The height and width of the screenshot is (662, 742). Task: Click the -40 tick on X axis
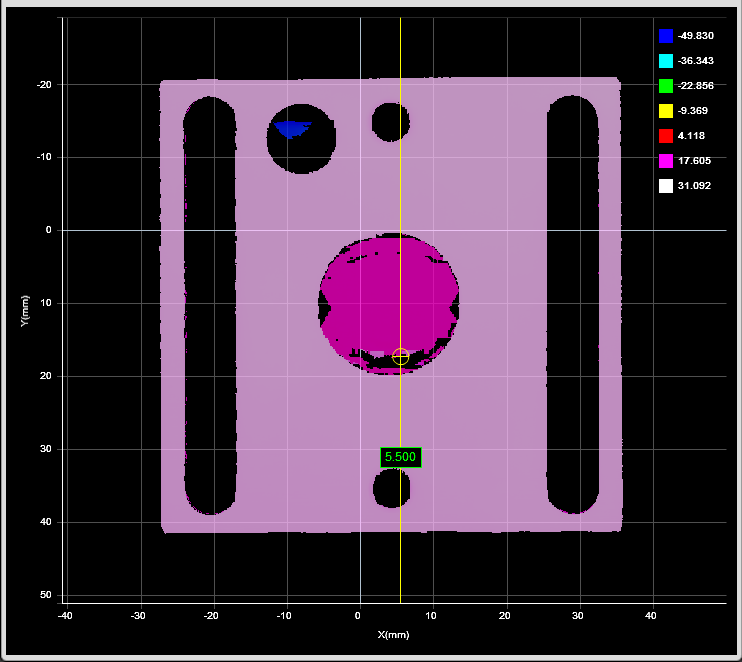tap(65, 616)
